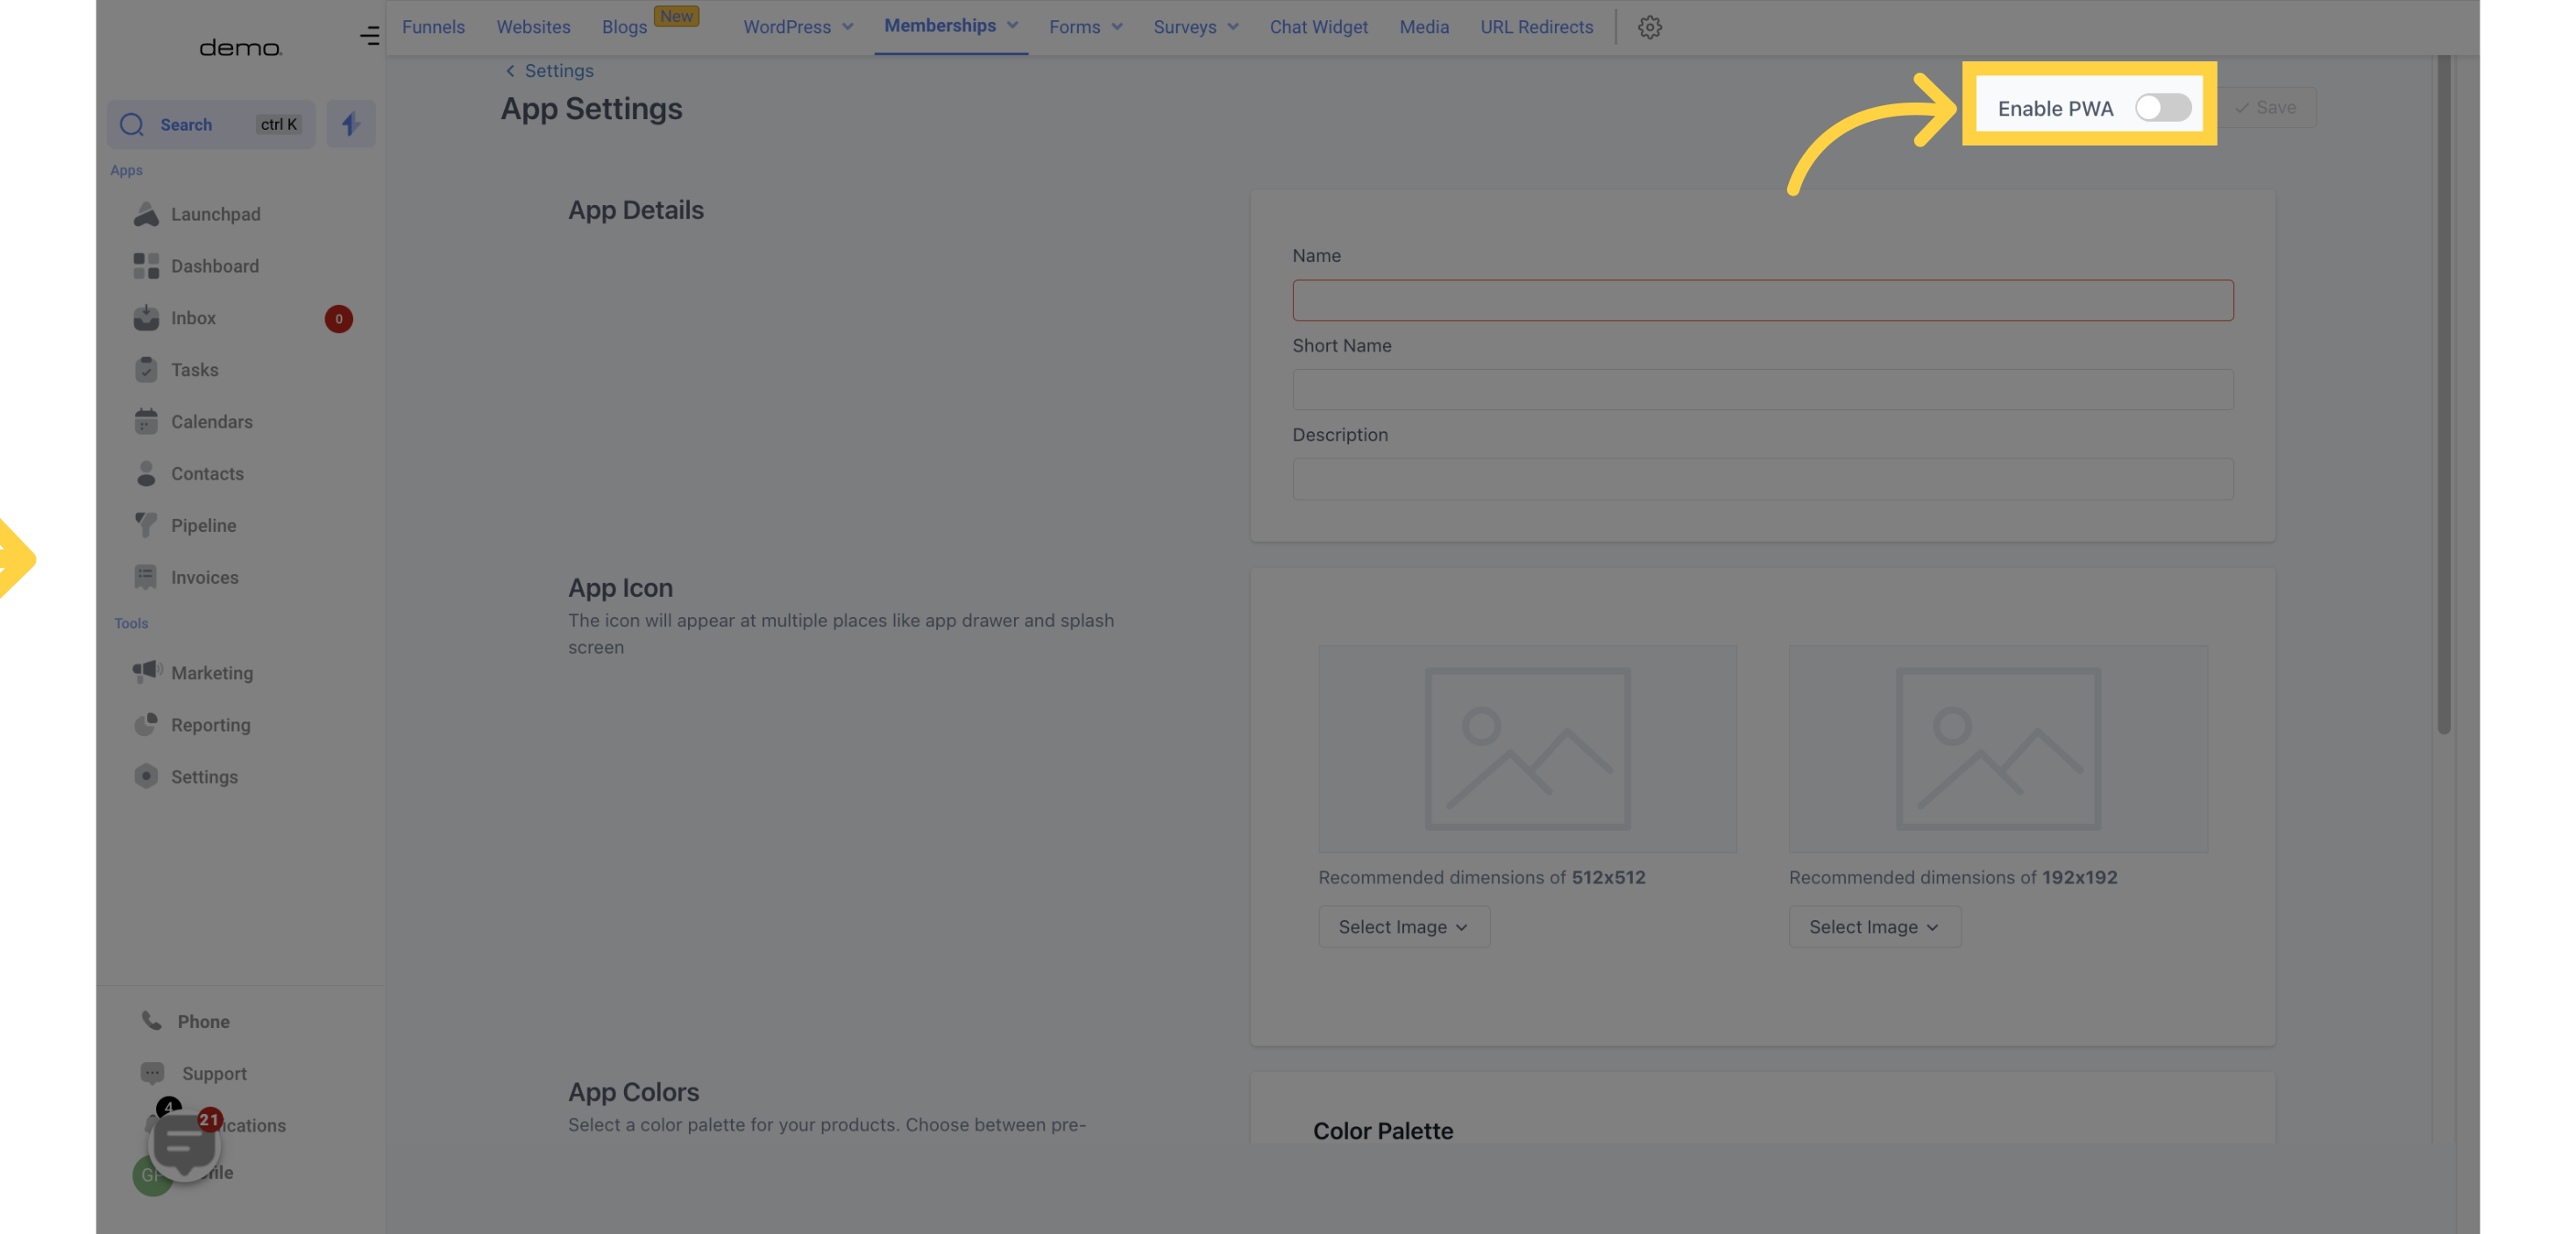This screenshot has height=1234, width=2576.
Task: Click the search magnifier icon
Action: coord(132,124)
